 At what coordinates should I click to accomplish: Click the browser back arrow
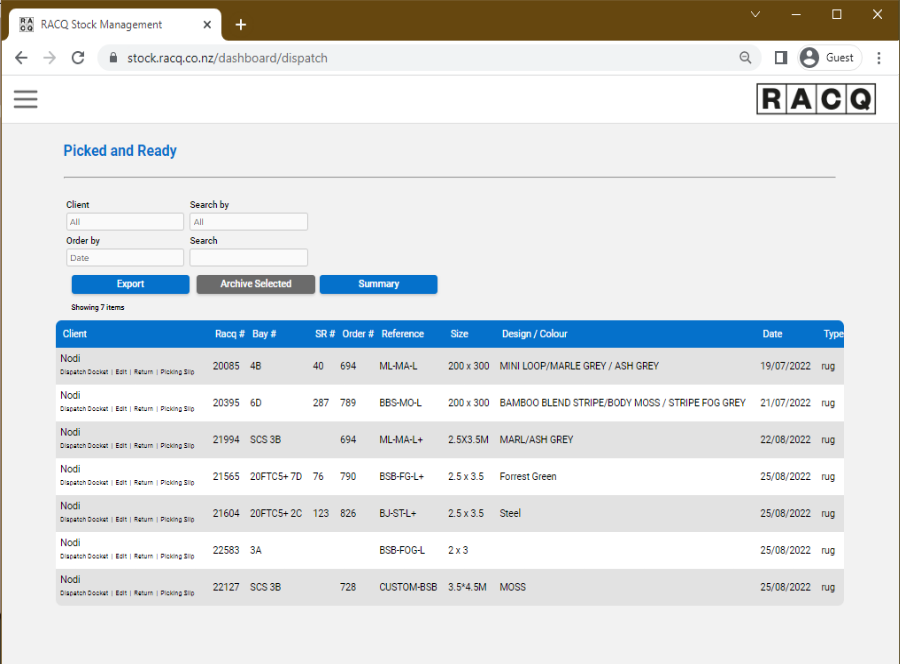[x=21, y=58]
